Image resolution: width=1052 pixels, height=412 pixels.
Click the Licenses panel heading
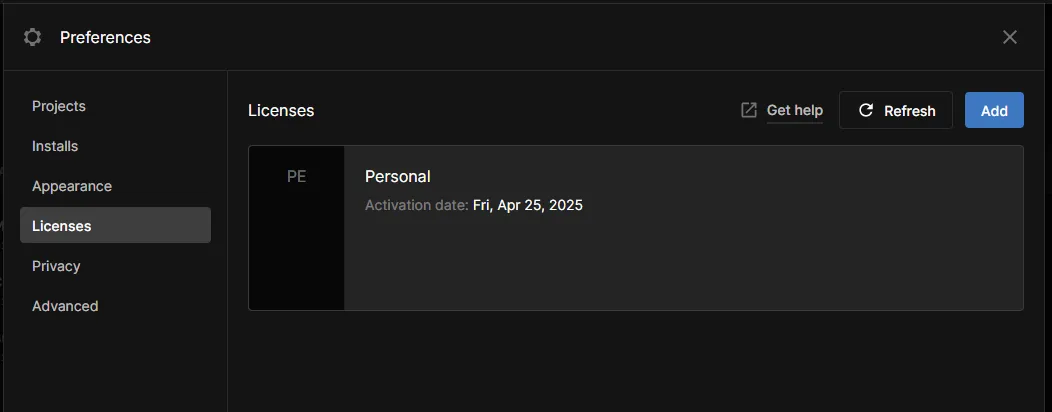pos(281,110)
